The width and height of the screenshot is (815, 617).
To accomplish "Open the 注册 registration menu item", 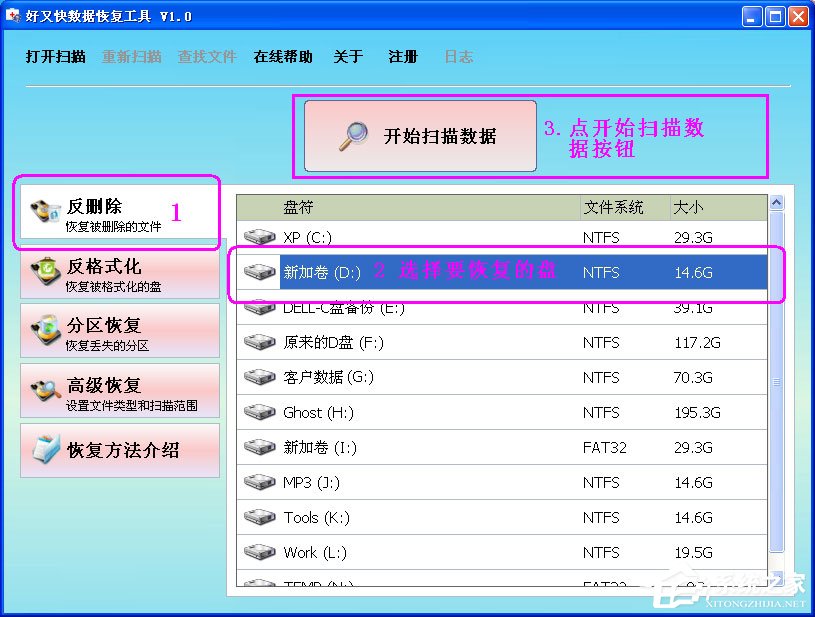I will point(402,57).
